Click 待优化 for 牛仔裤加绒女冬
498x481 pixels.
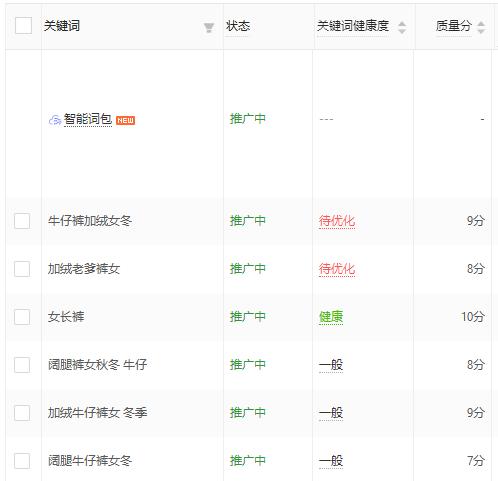coord(337,221)
